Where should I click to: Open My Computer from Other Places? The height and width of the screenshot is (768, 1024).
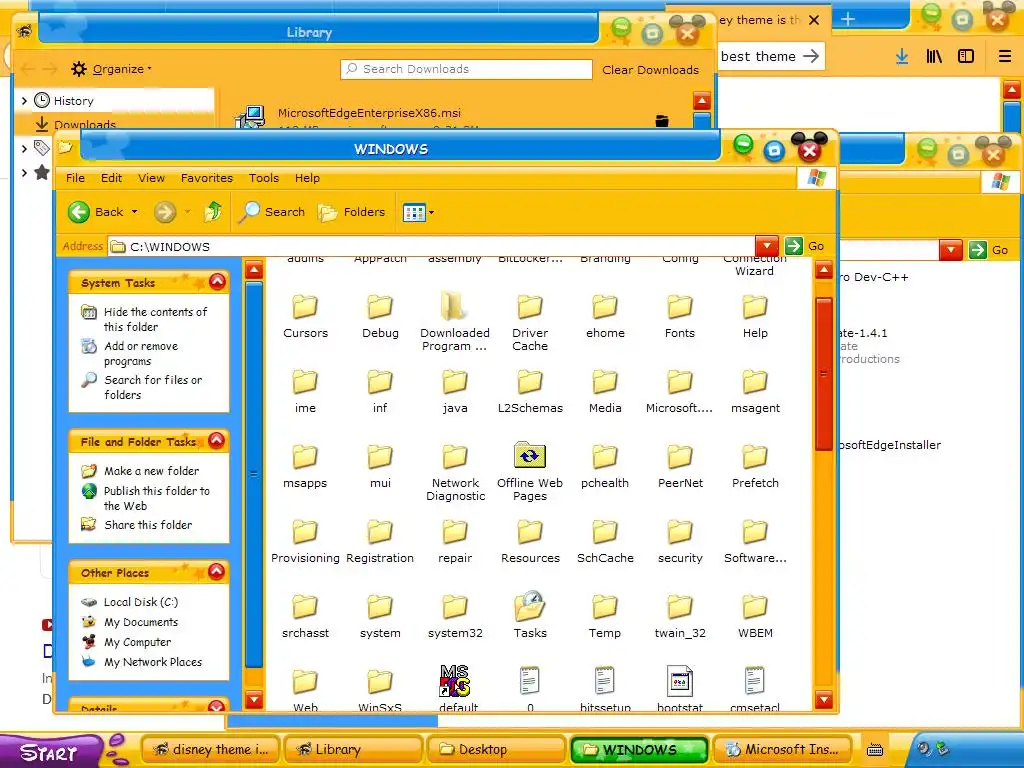(137, 642)
